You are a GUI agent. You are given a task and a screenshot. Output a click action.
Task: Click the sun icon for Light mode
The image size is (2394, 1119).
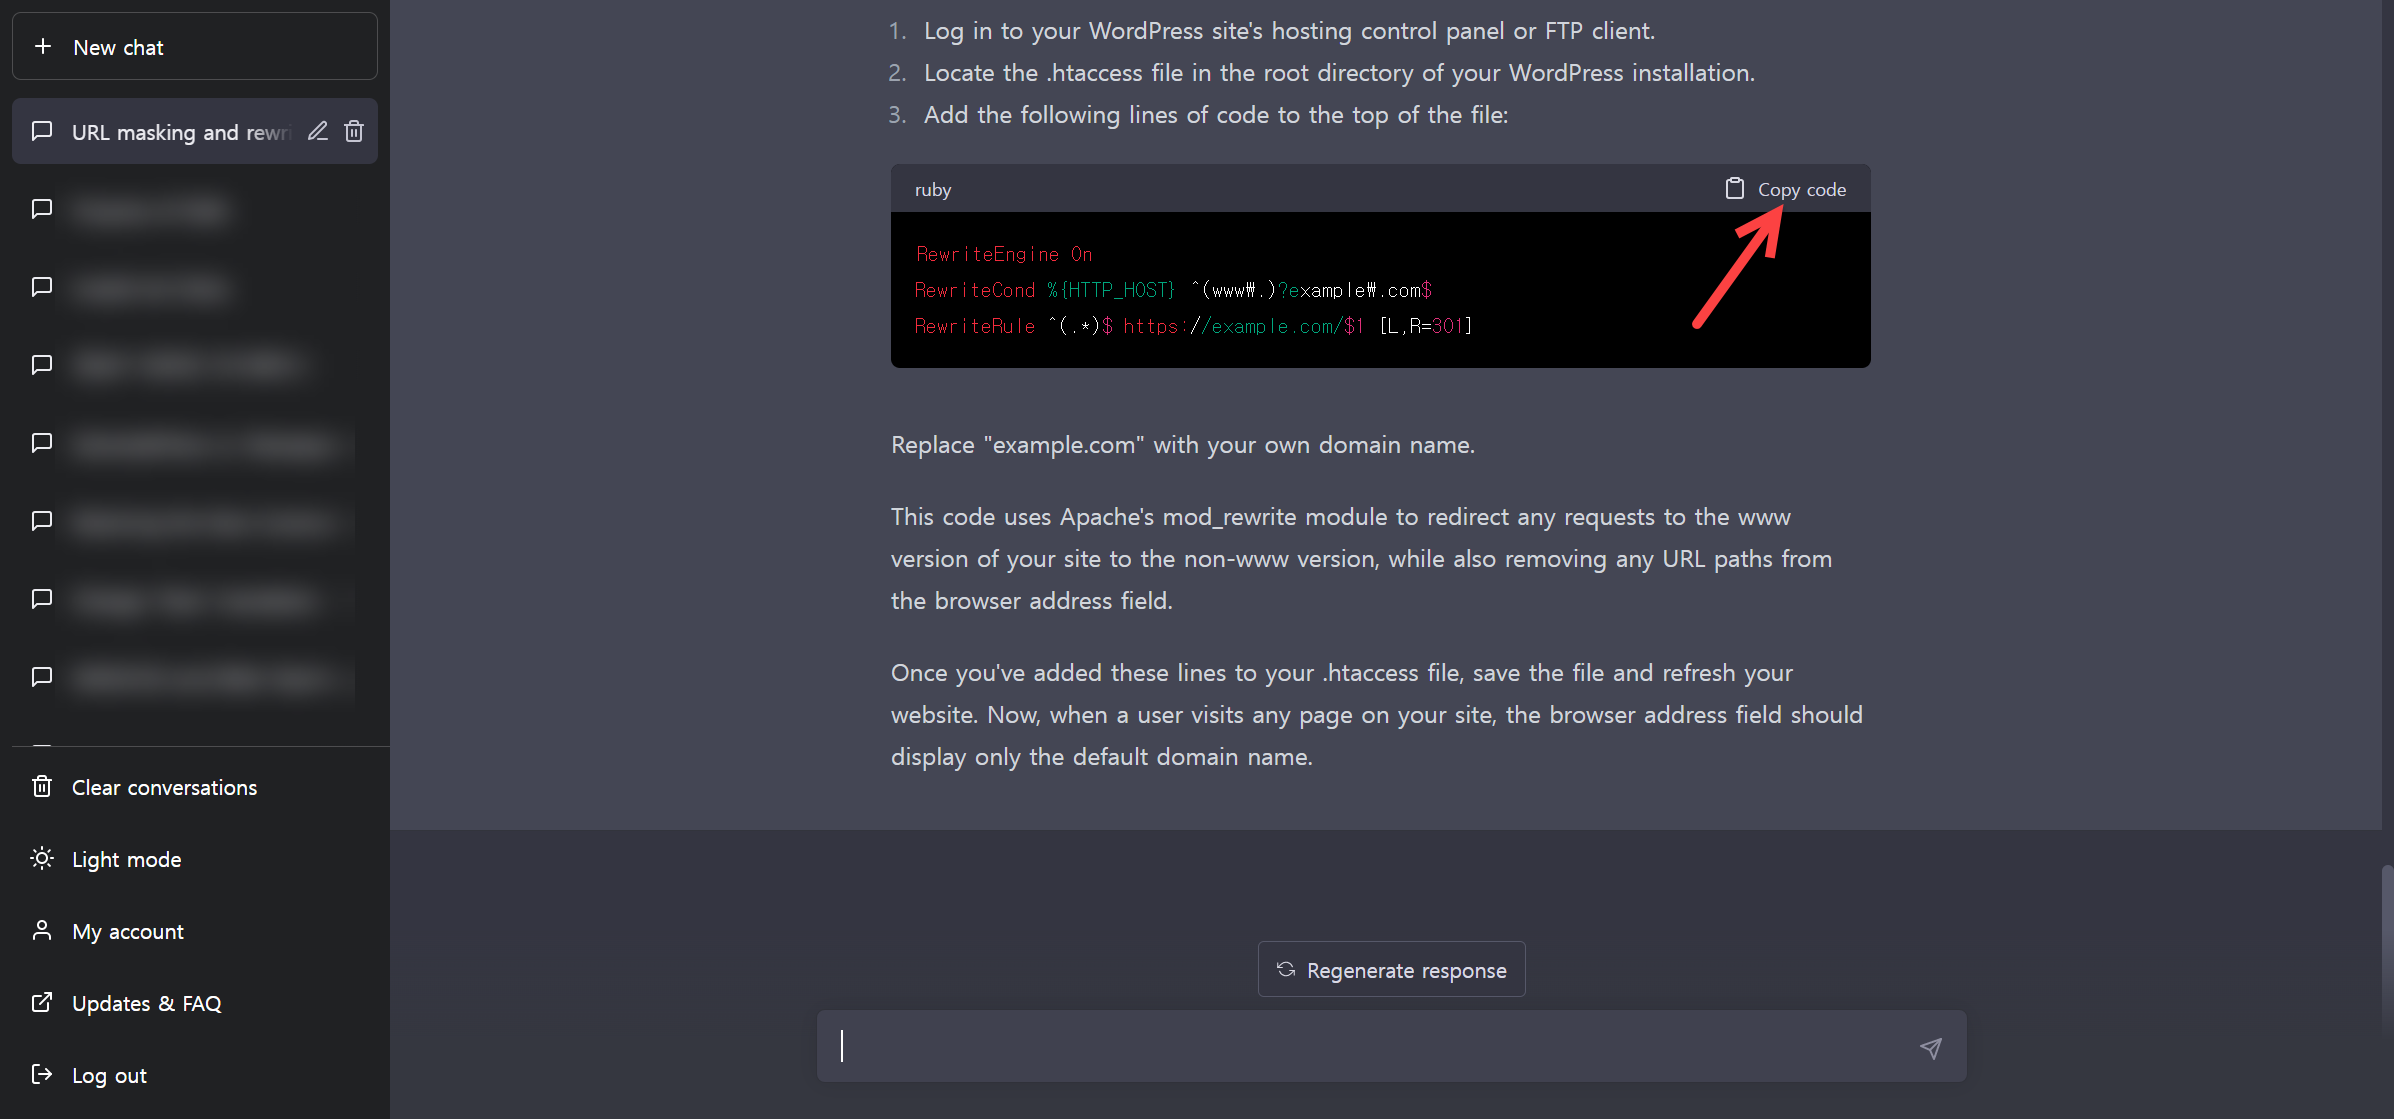42,858
